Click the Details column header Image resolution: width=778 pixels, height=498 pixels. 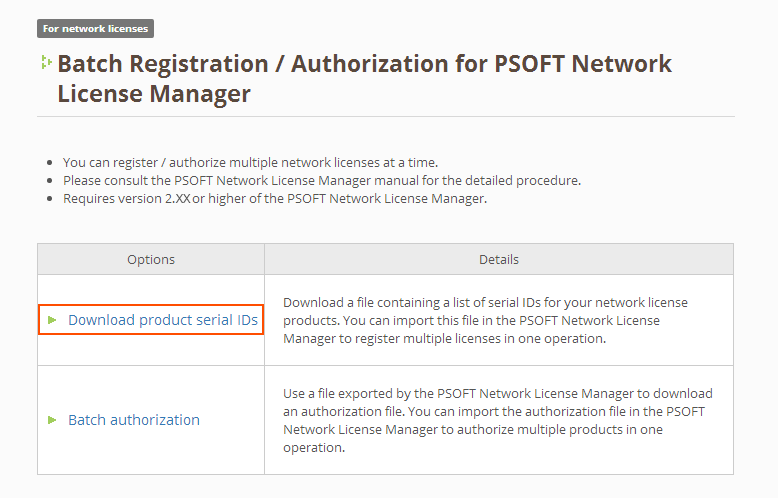[x=499, y=260]
